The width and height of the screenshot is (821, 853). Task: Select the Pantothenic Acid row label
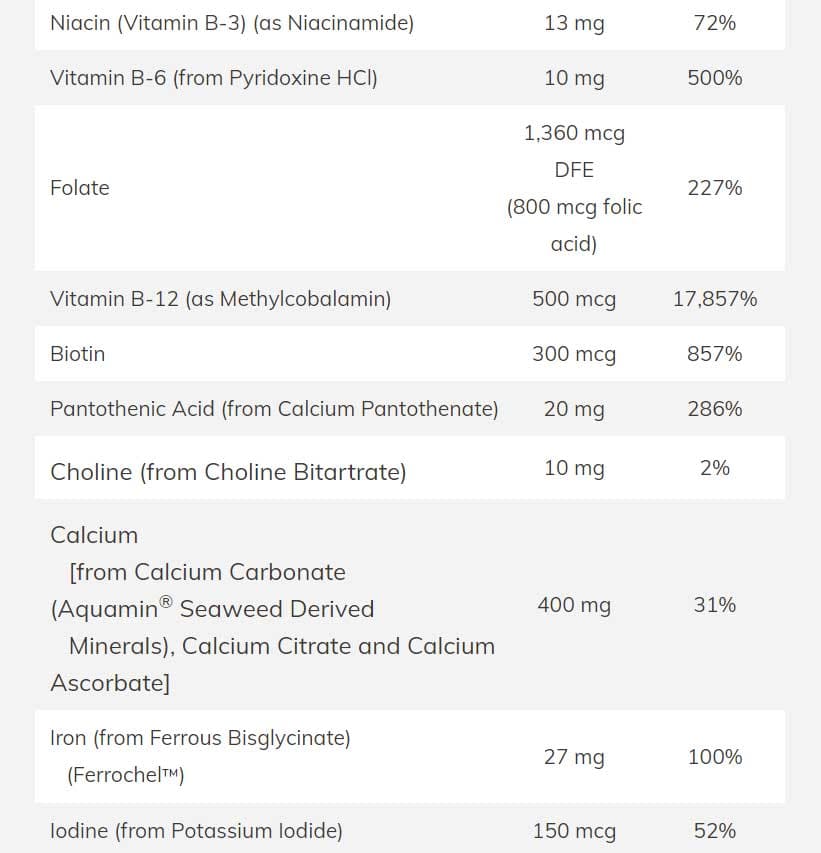[x=274, y=409]
